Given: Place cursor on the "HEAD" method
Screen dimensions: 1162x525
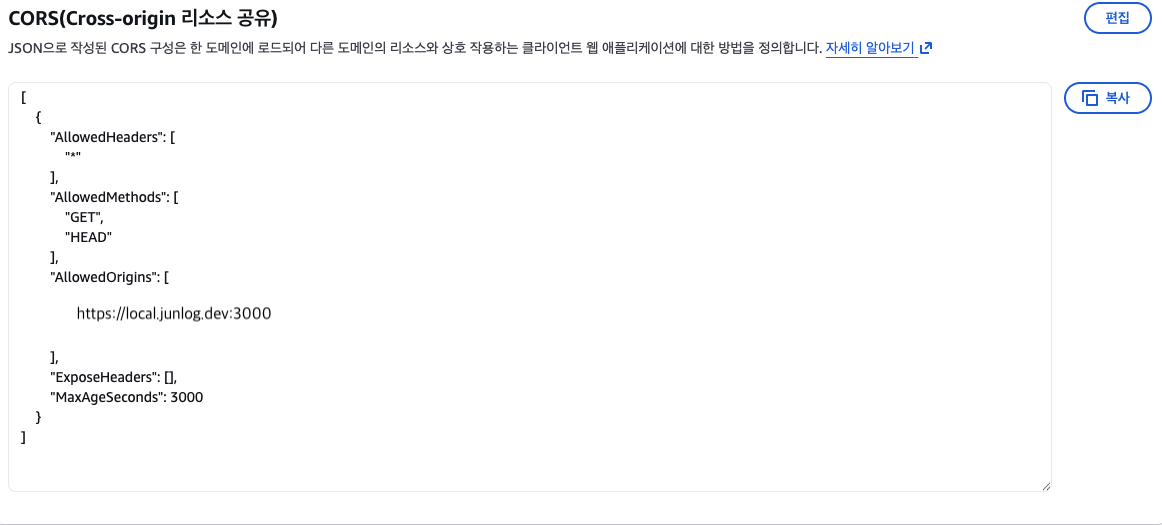Looking at the screenshot, I should click(88, 237).
